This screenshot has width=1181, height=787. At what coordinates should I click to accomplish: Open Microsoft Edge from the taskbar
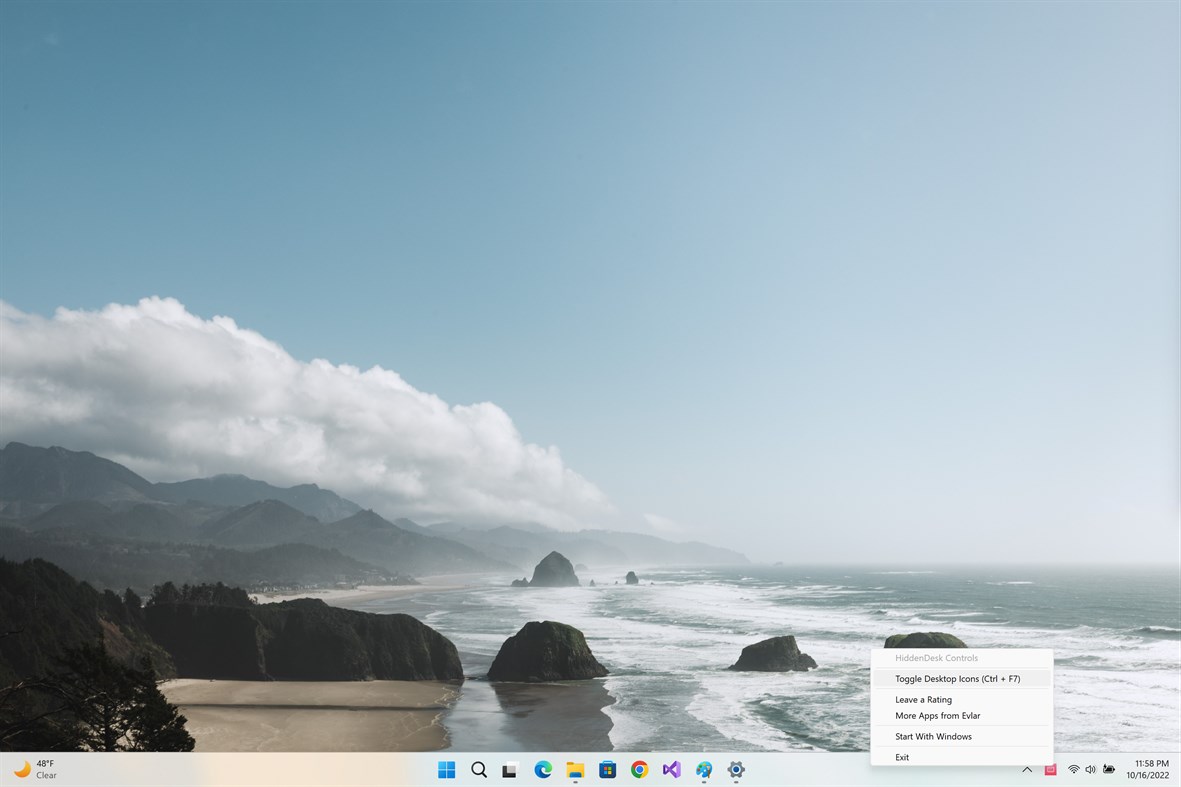pyautogui.click(x=543, y=770)
